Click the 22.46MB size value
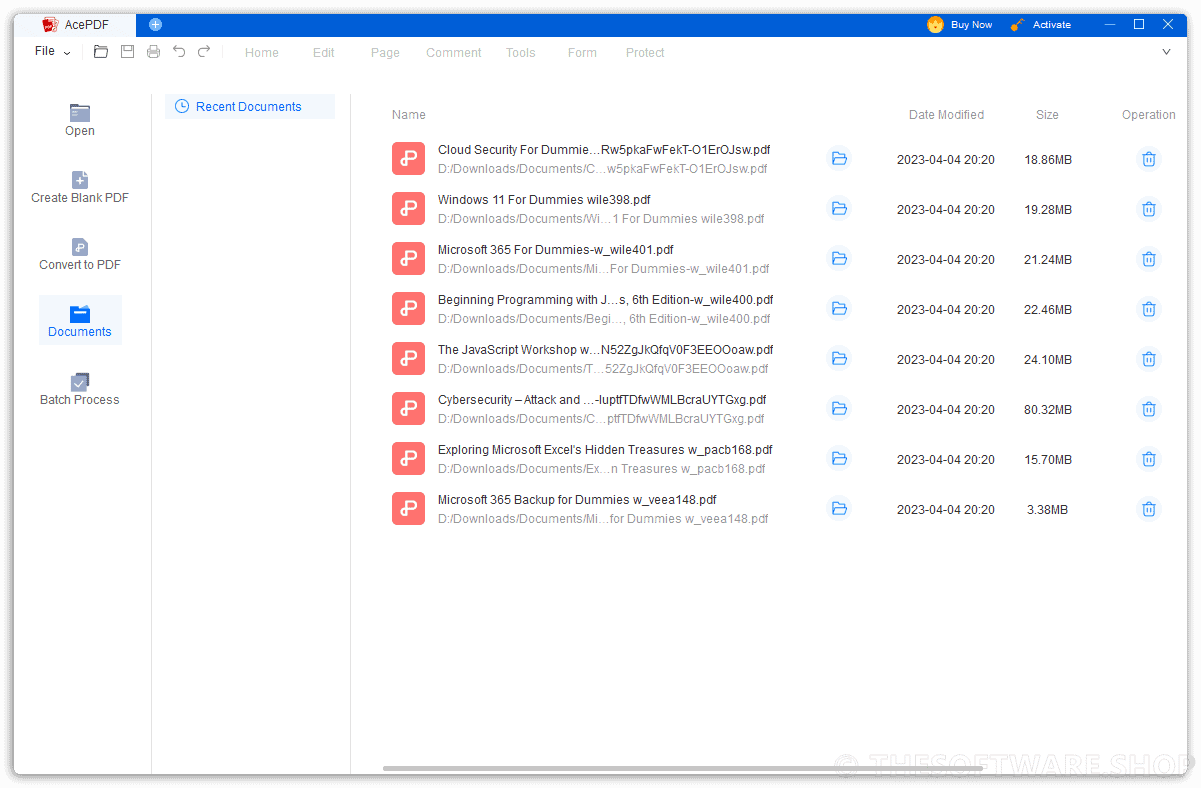 (x=1048, y=310)
